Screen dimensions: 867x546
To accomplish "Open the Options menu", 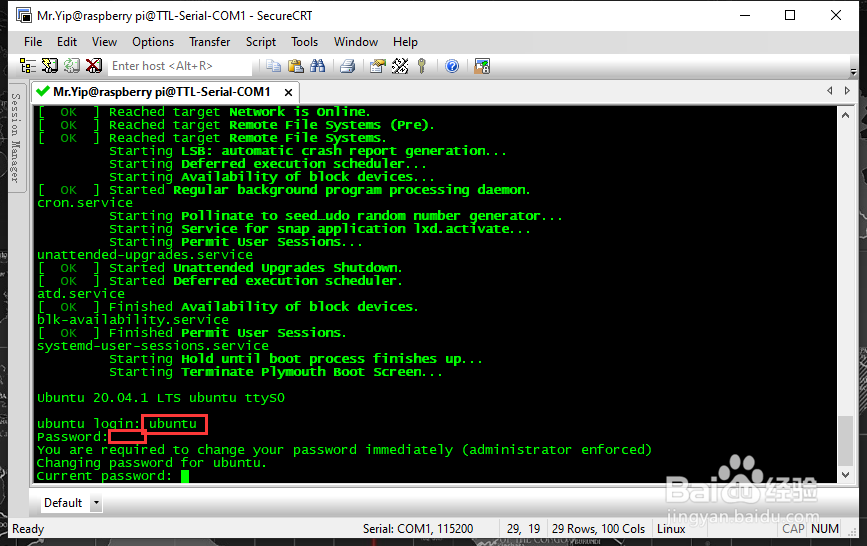I will [x=153, y=42].
